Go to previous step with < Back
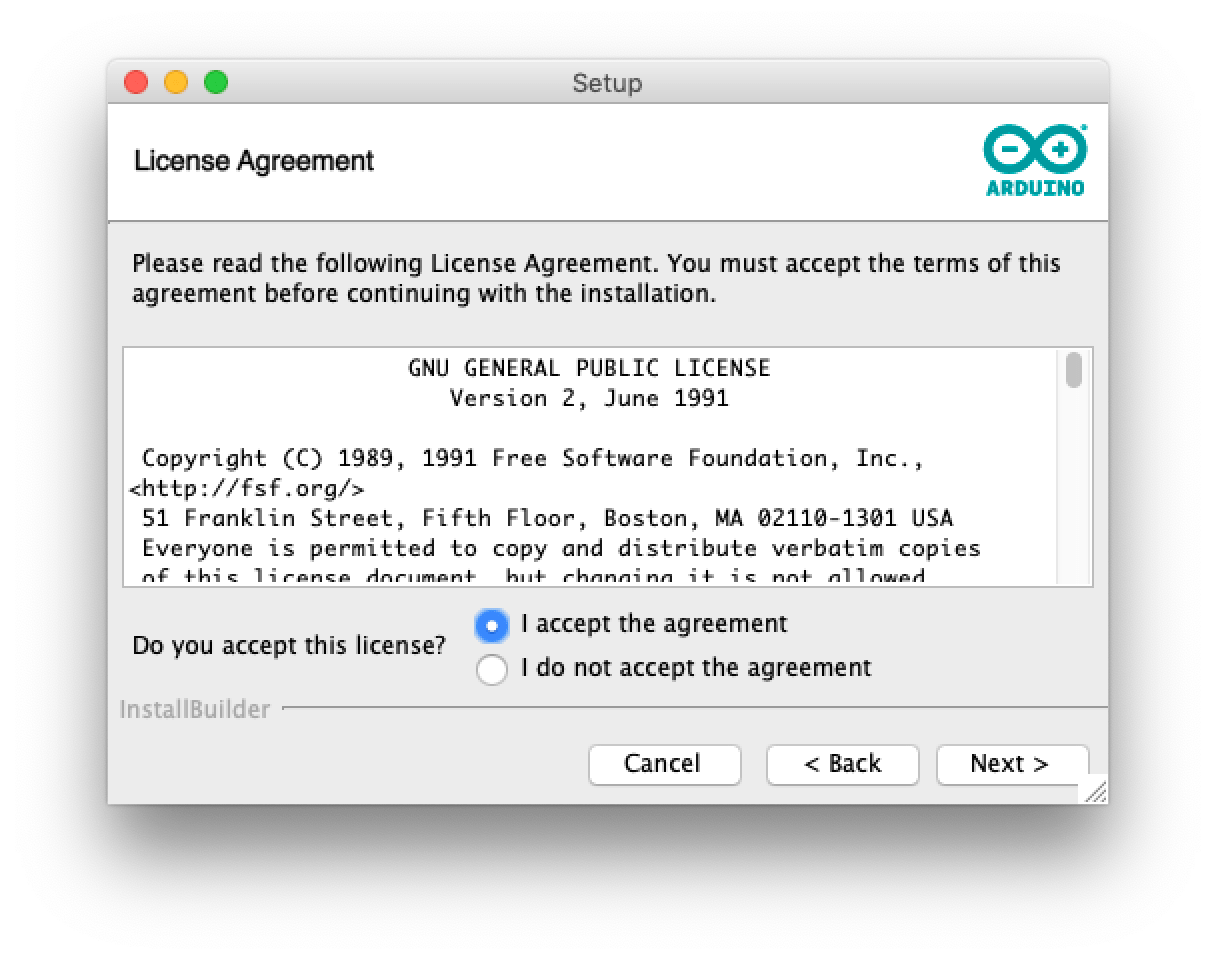 click(x=842, y=764)
